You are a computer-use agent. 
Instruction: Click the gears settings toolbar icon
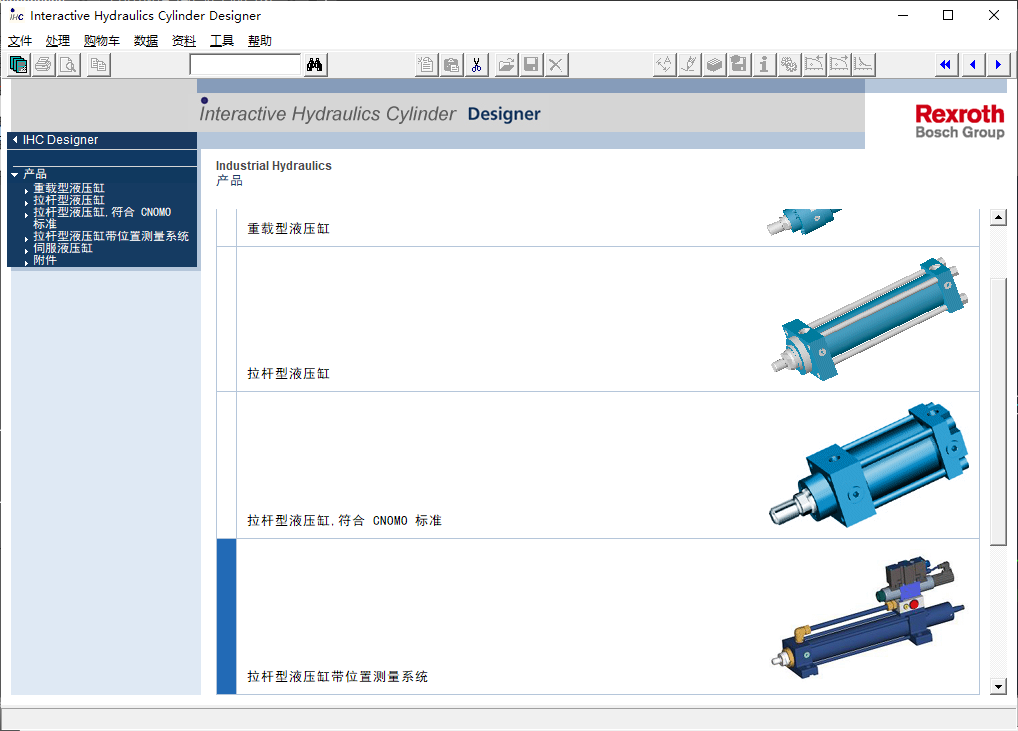click(x=789, y=65)
